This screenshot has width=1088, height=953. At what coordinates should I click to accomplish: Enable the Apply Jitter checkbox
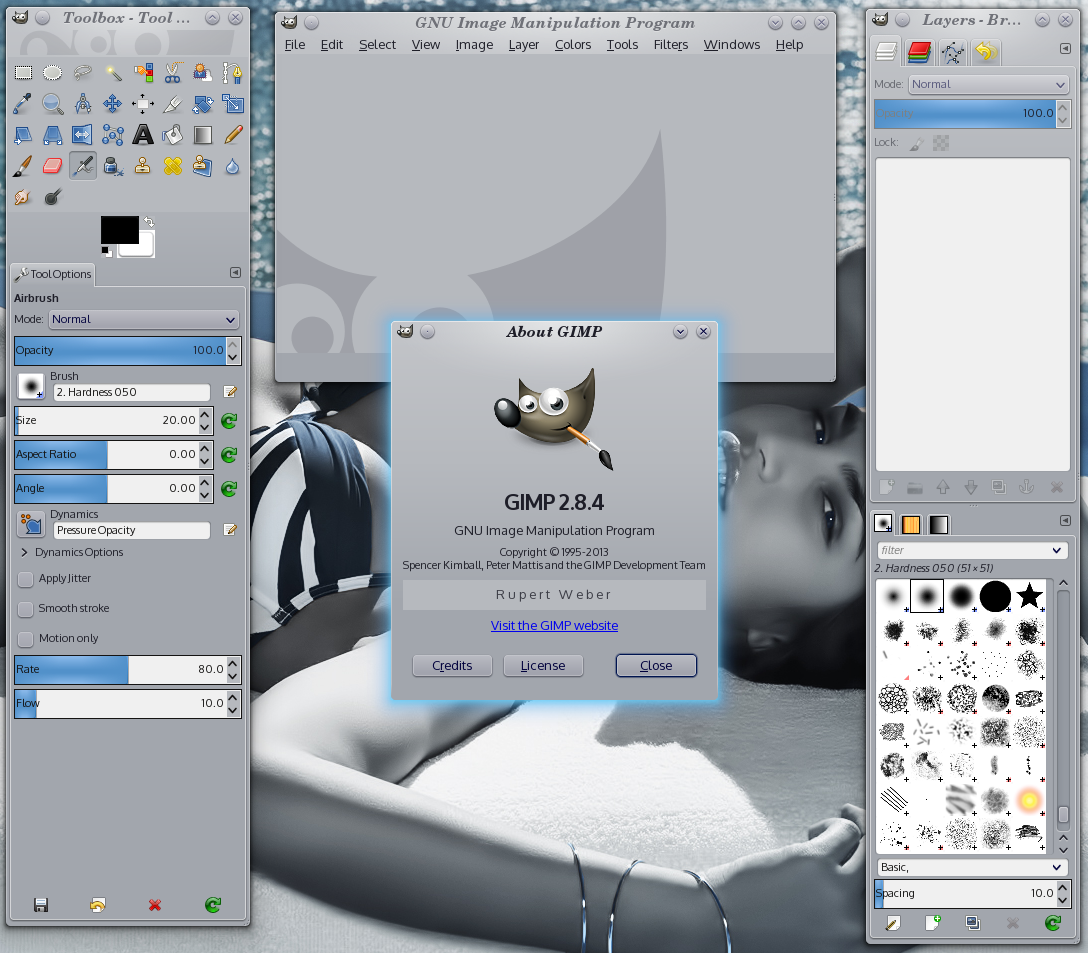(x=26, y=578)
